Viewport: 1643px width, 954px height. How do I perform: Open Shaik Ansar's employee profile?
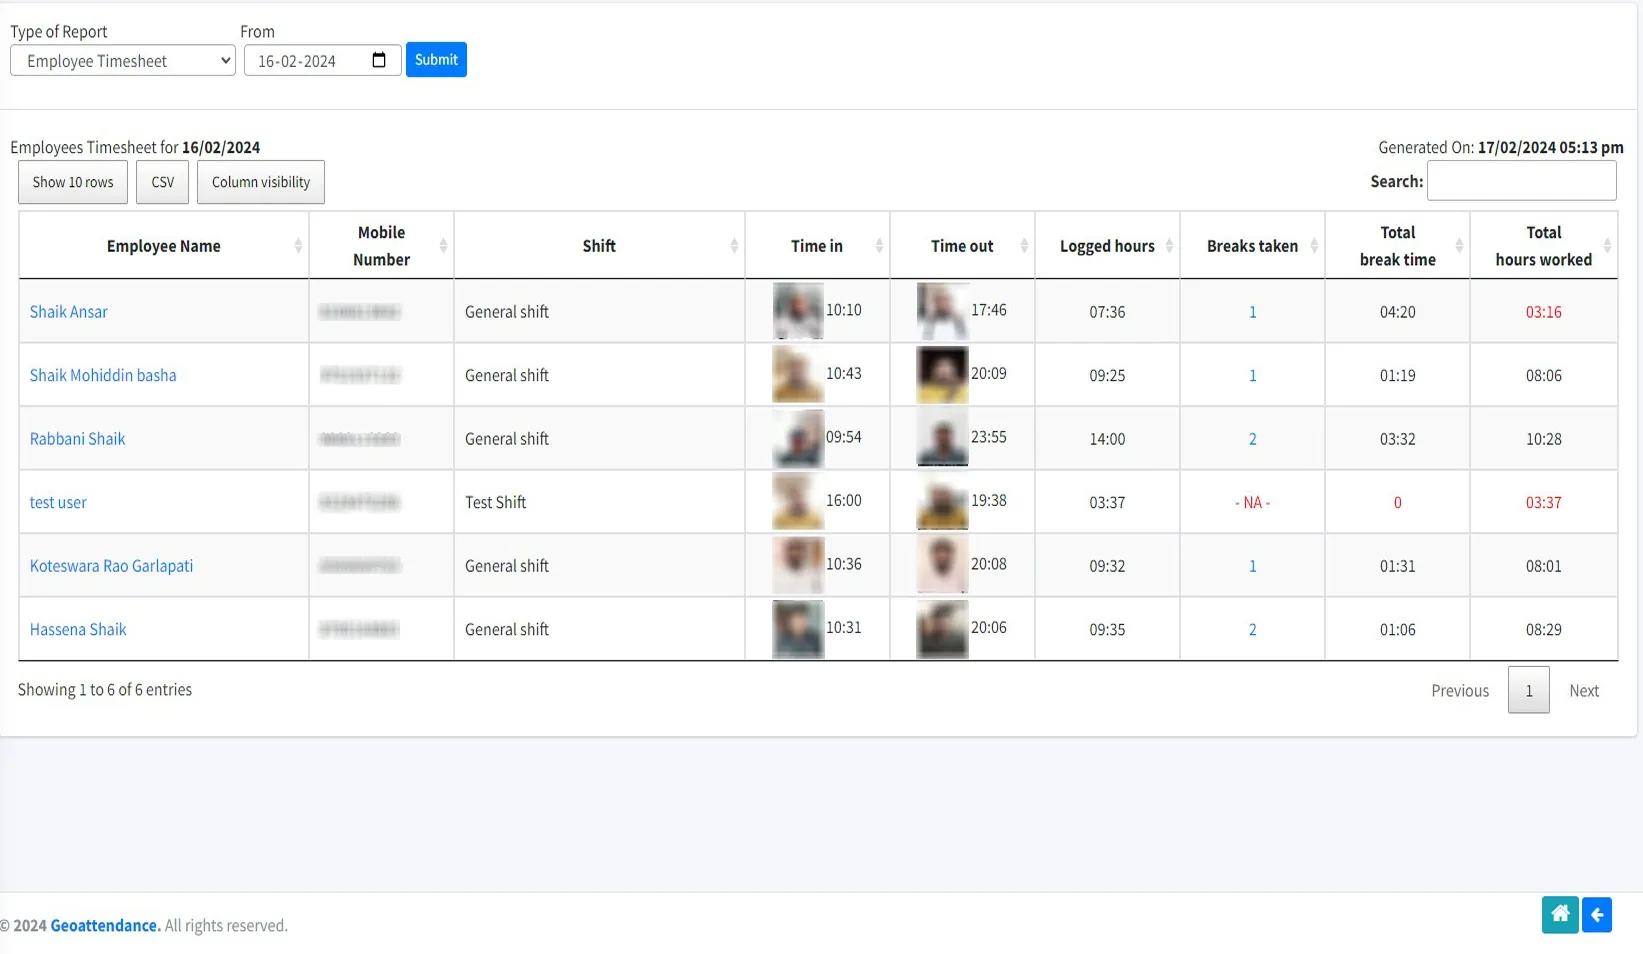coord(68,311)
